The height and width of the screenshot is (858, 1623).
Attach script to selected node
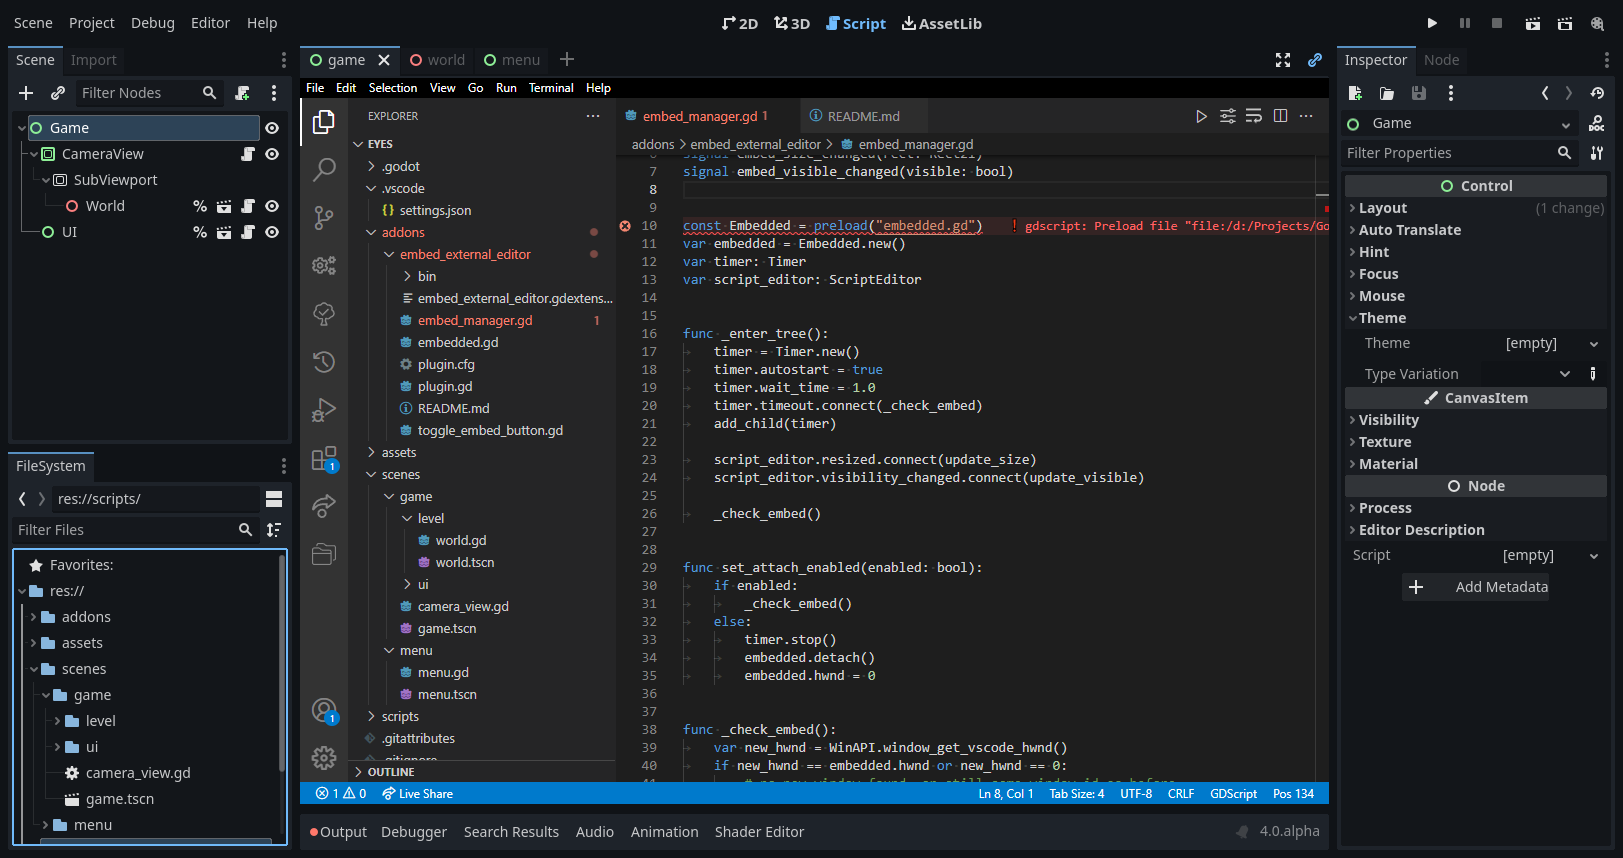pyautogui.click(x=242, y=93)
